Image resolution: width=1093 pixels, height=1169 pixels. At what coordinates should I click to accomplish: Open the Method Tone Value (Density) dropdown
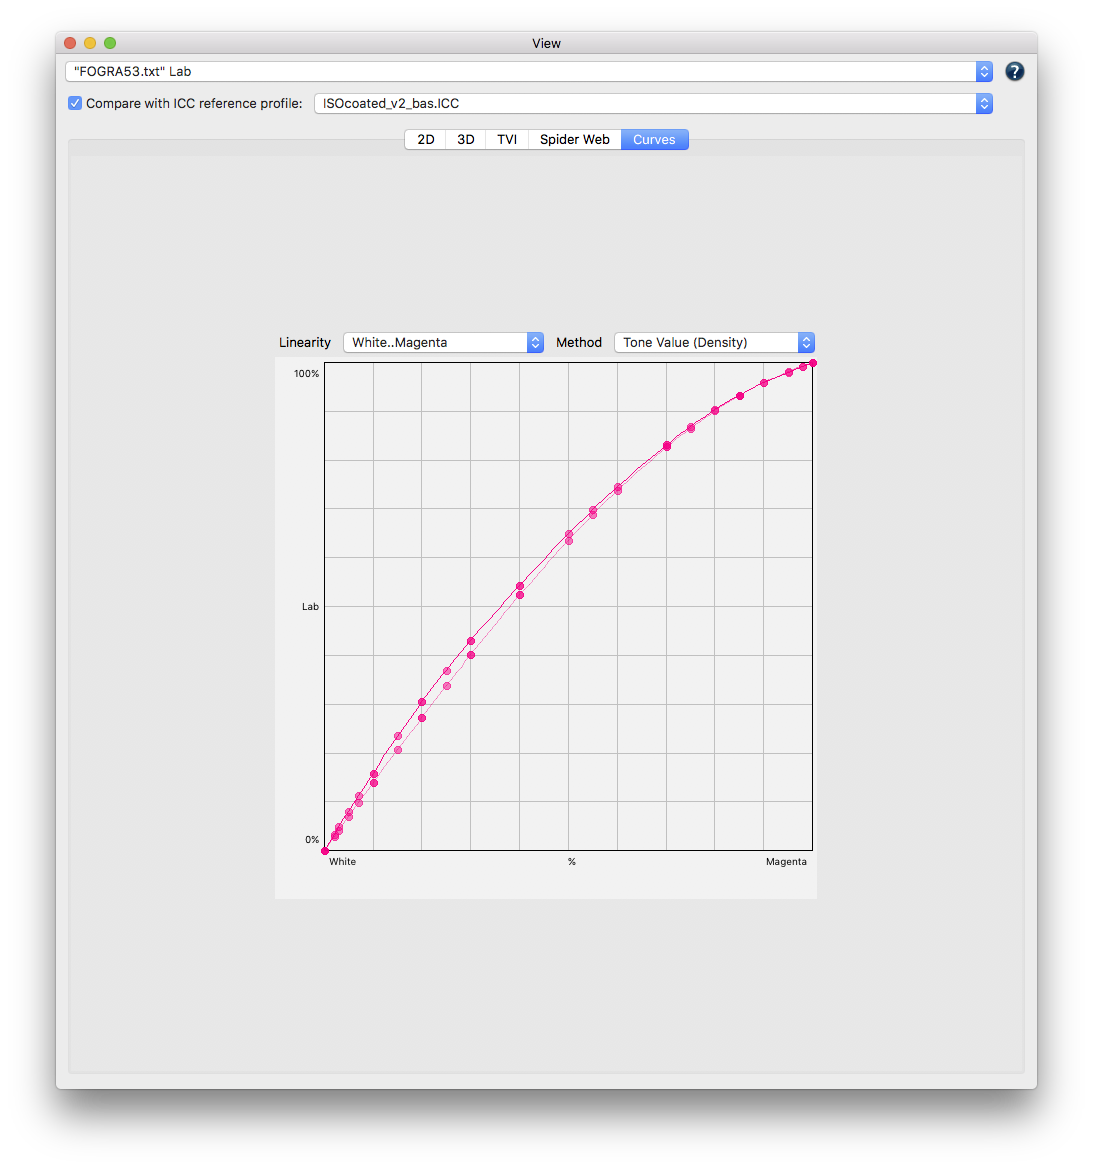click(x=714, y=342)
